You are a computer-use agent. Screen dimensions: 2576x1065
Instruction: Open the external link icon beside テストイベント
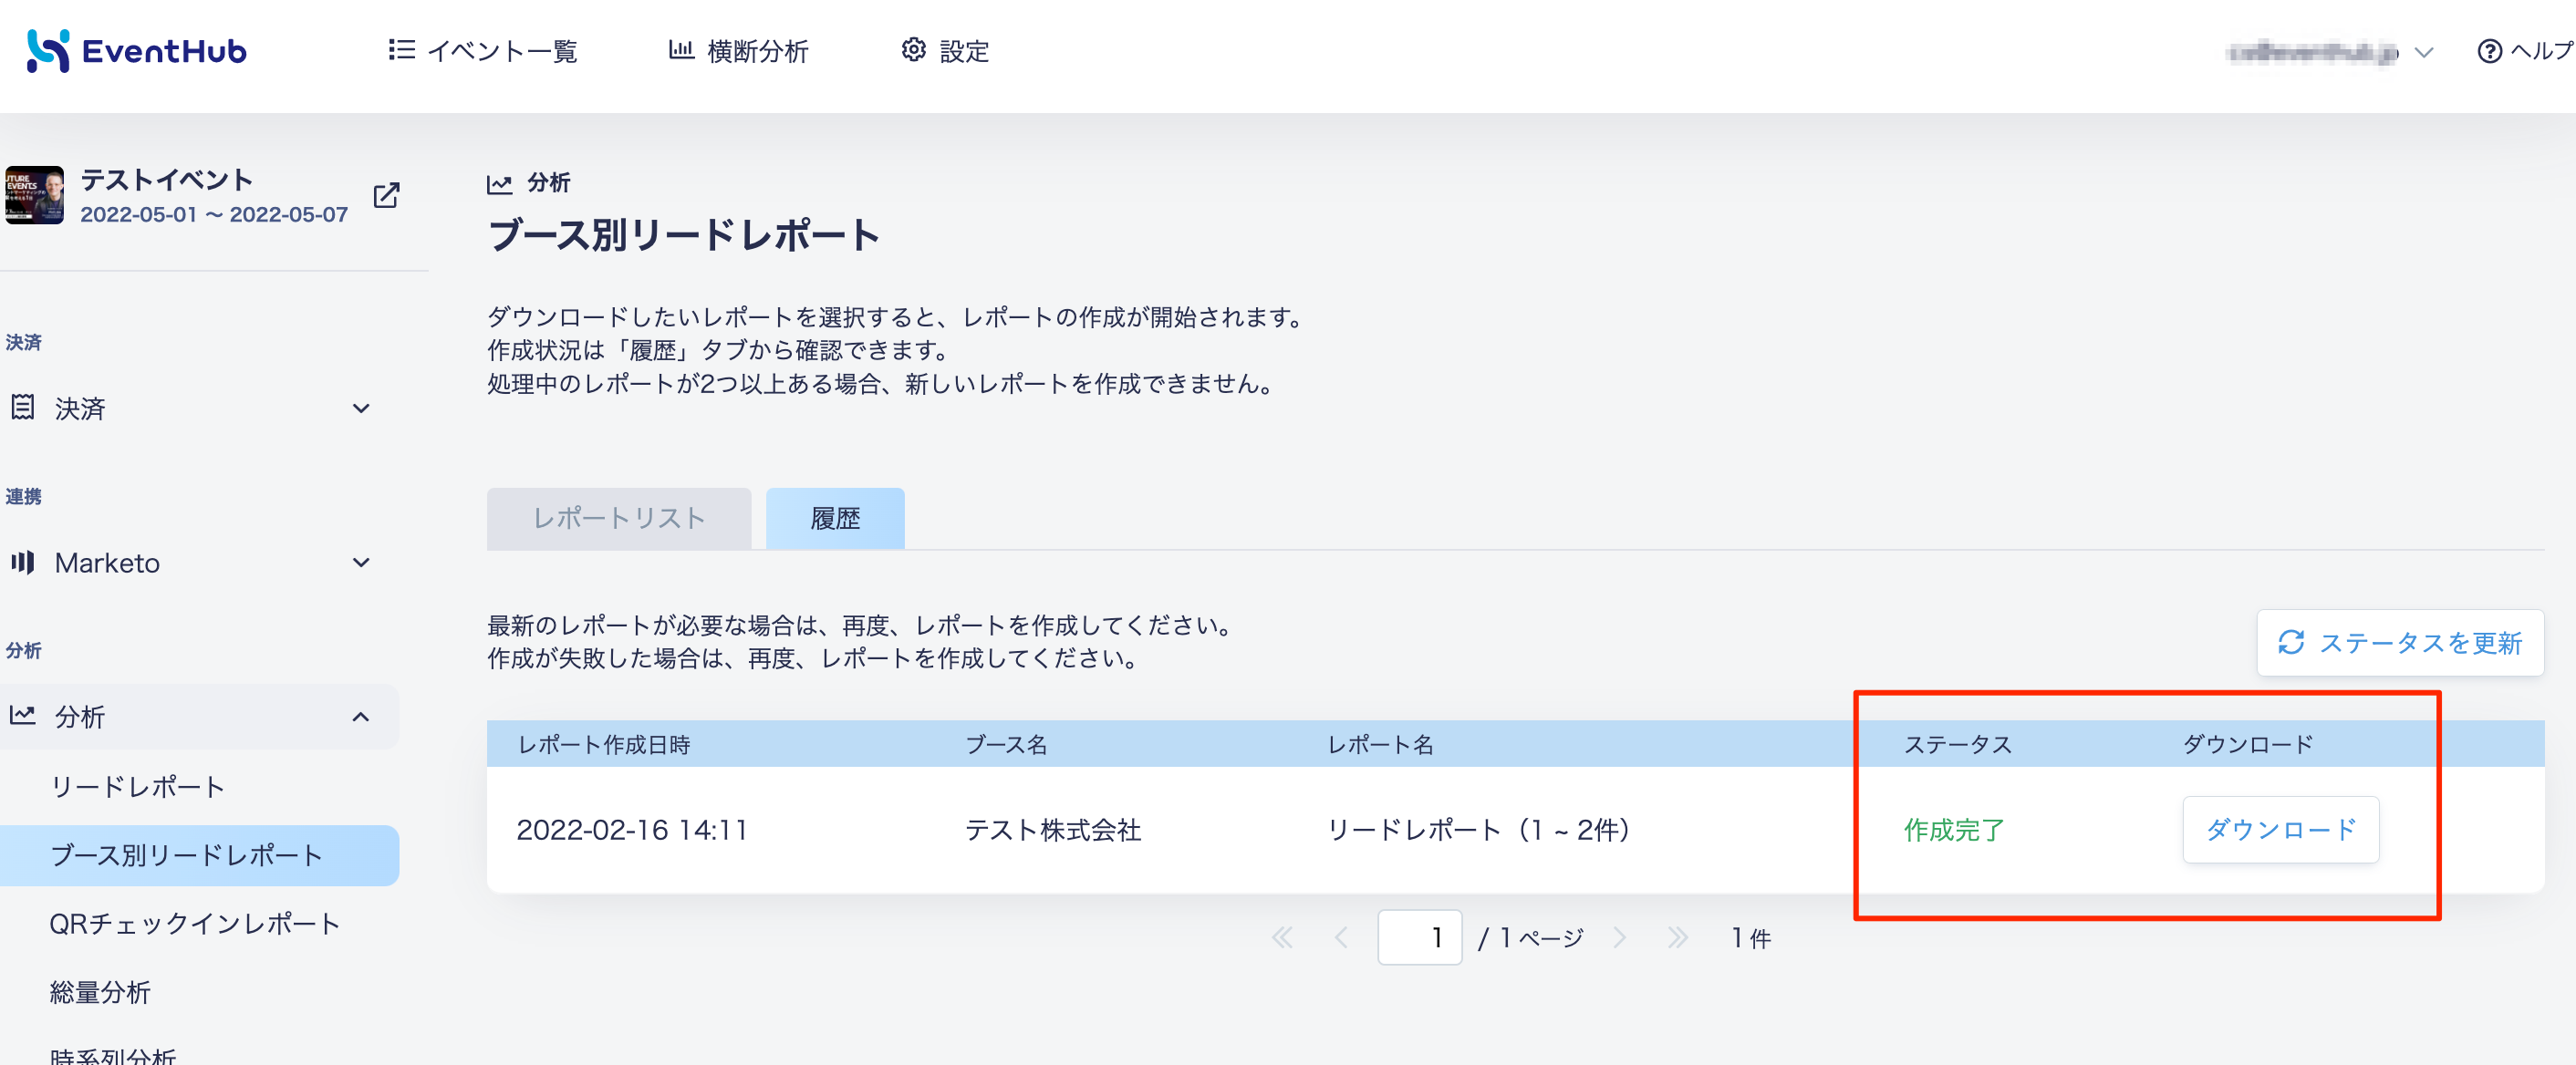[x=386, y=195]
